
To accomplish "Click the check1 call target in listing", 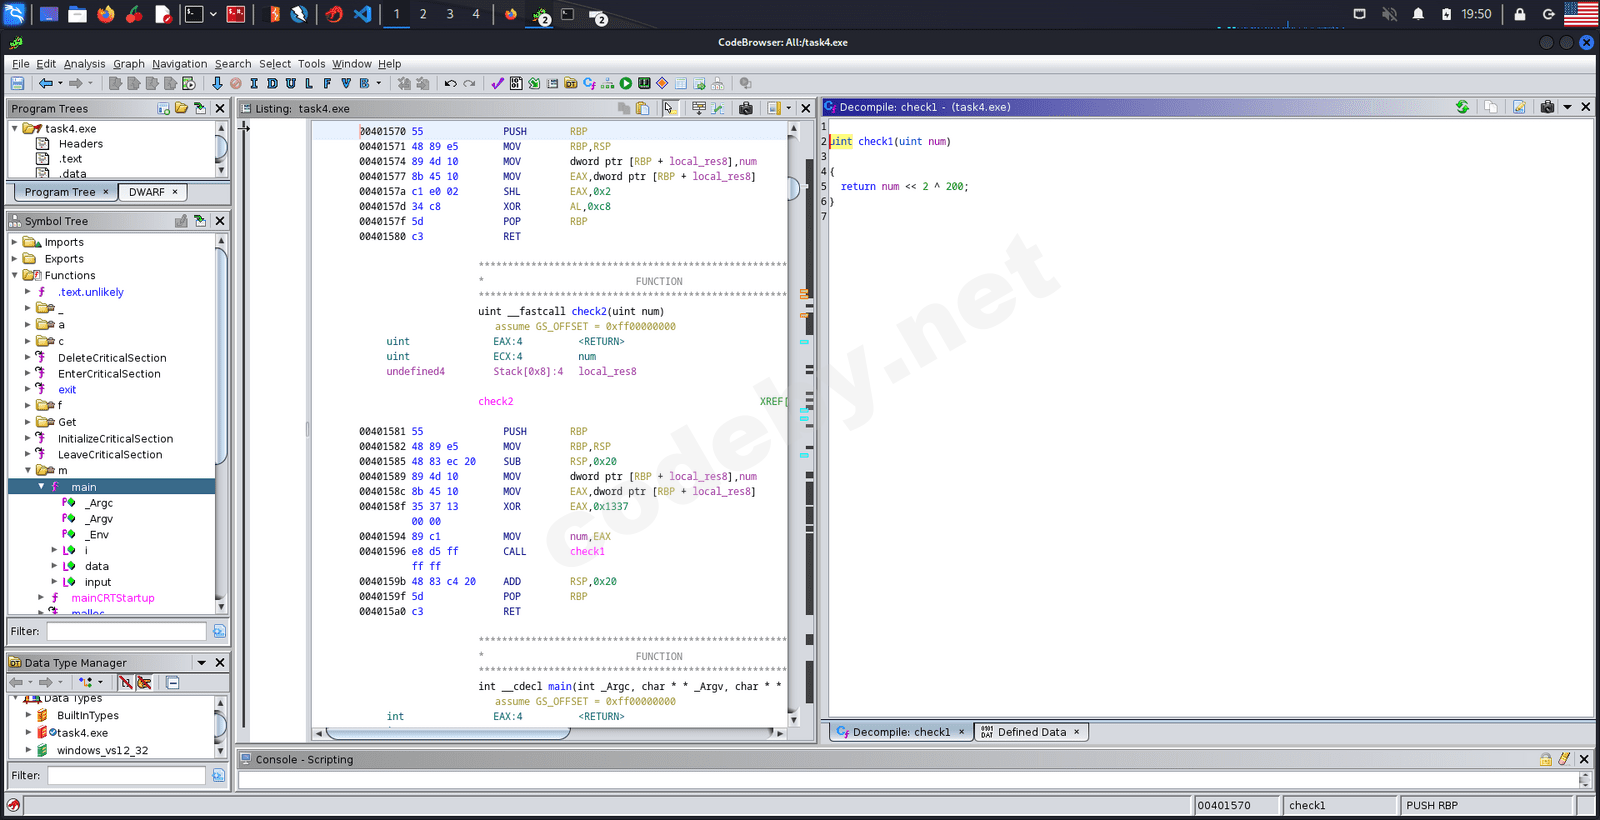I will (x=587, y=552).
